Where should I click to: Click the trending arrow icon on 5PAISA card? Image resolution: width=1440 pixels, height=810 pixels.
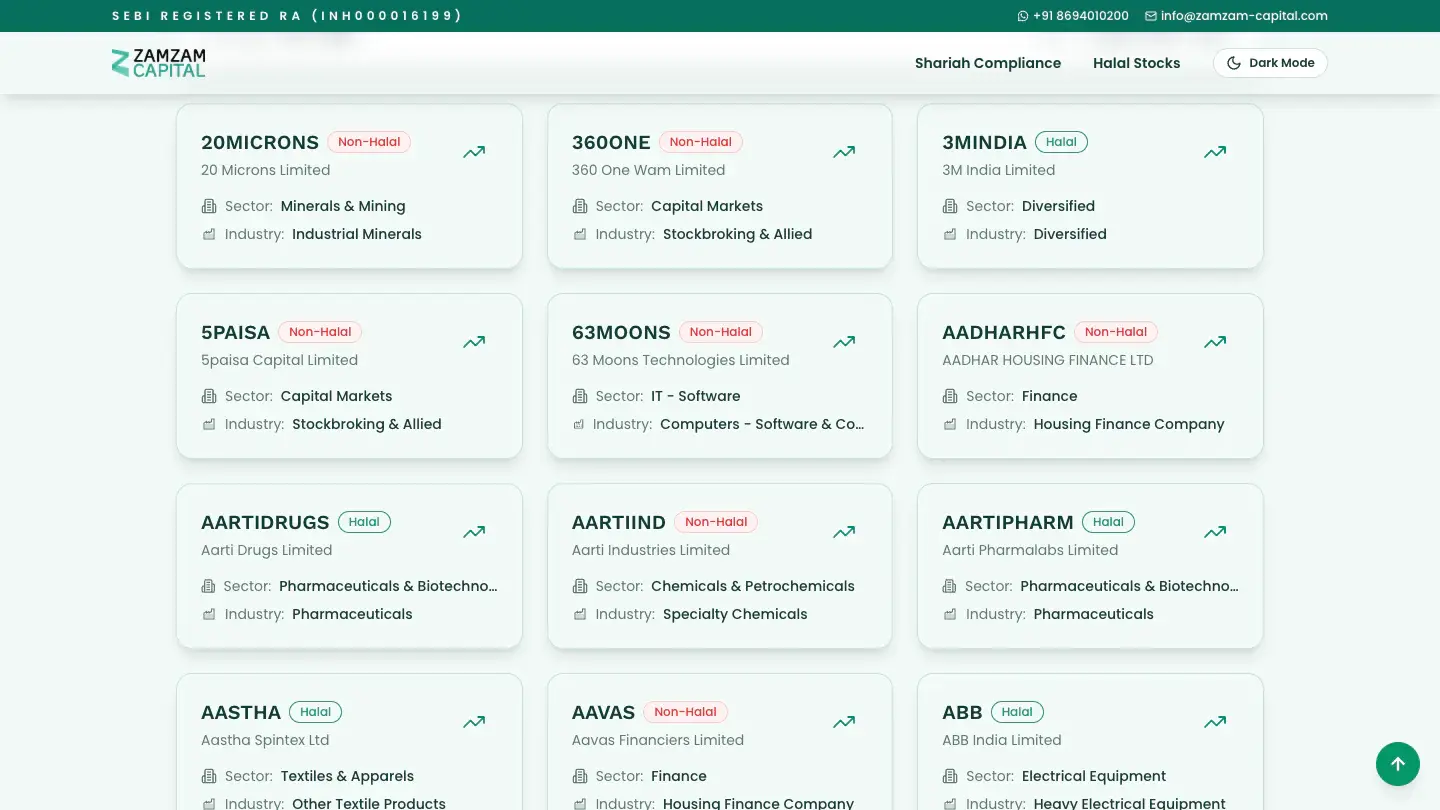tap(474, 342)
